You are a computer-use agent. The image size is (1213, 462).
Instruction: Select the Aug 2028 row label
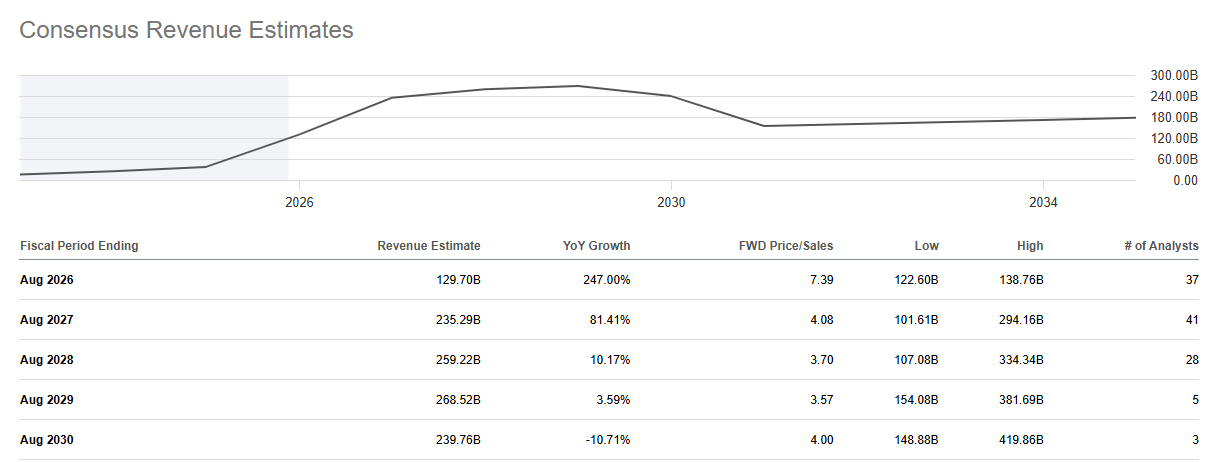point(47,360)
